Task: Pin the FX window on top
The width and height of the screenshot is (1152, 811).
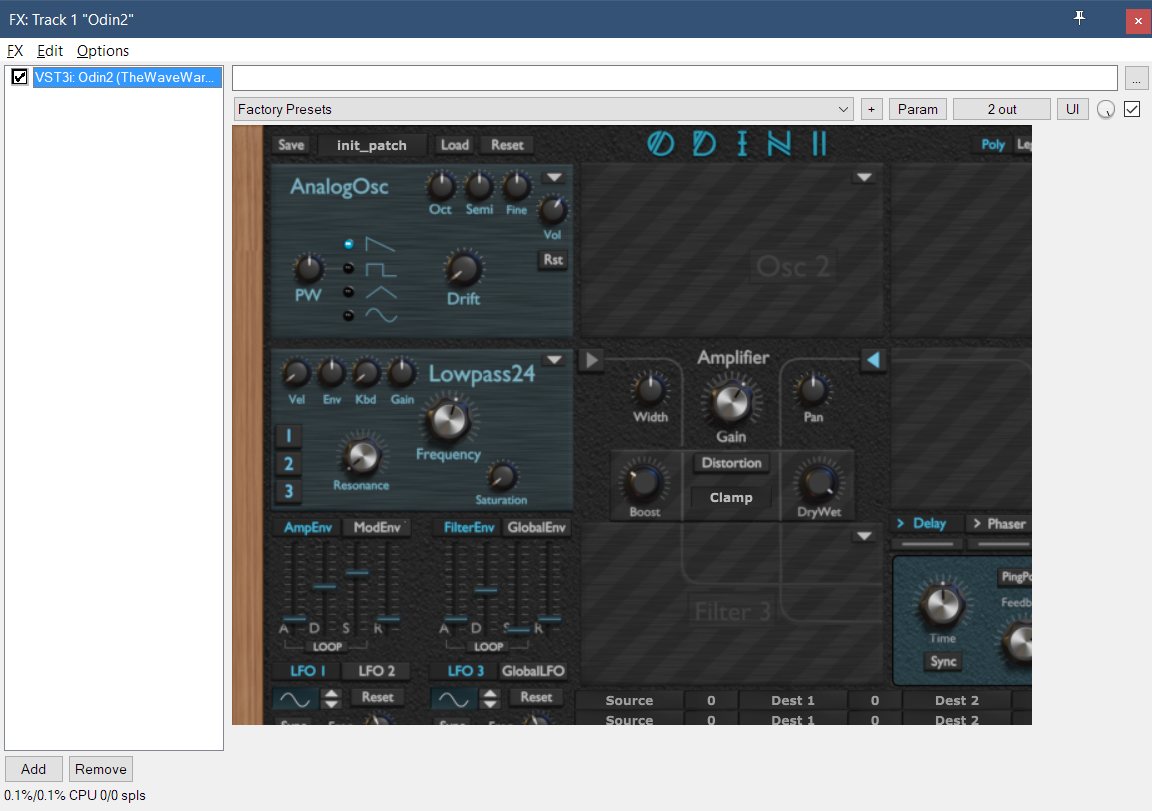Action: (1079, 18)
